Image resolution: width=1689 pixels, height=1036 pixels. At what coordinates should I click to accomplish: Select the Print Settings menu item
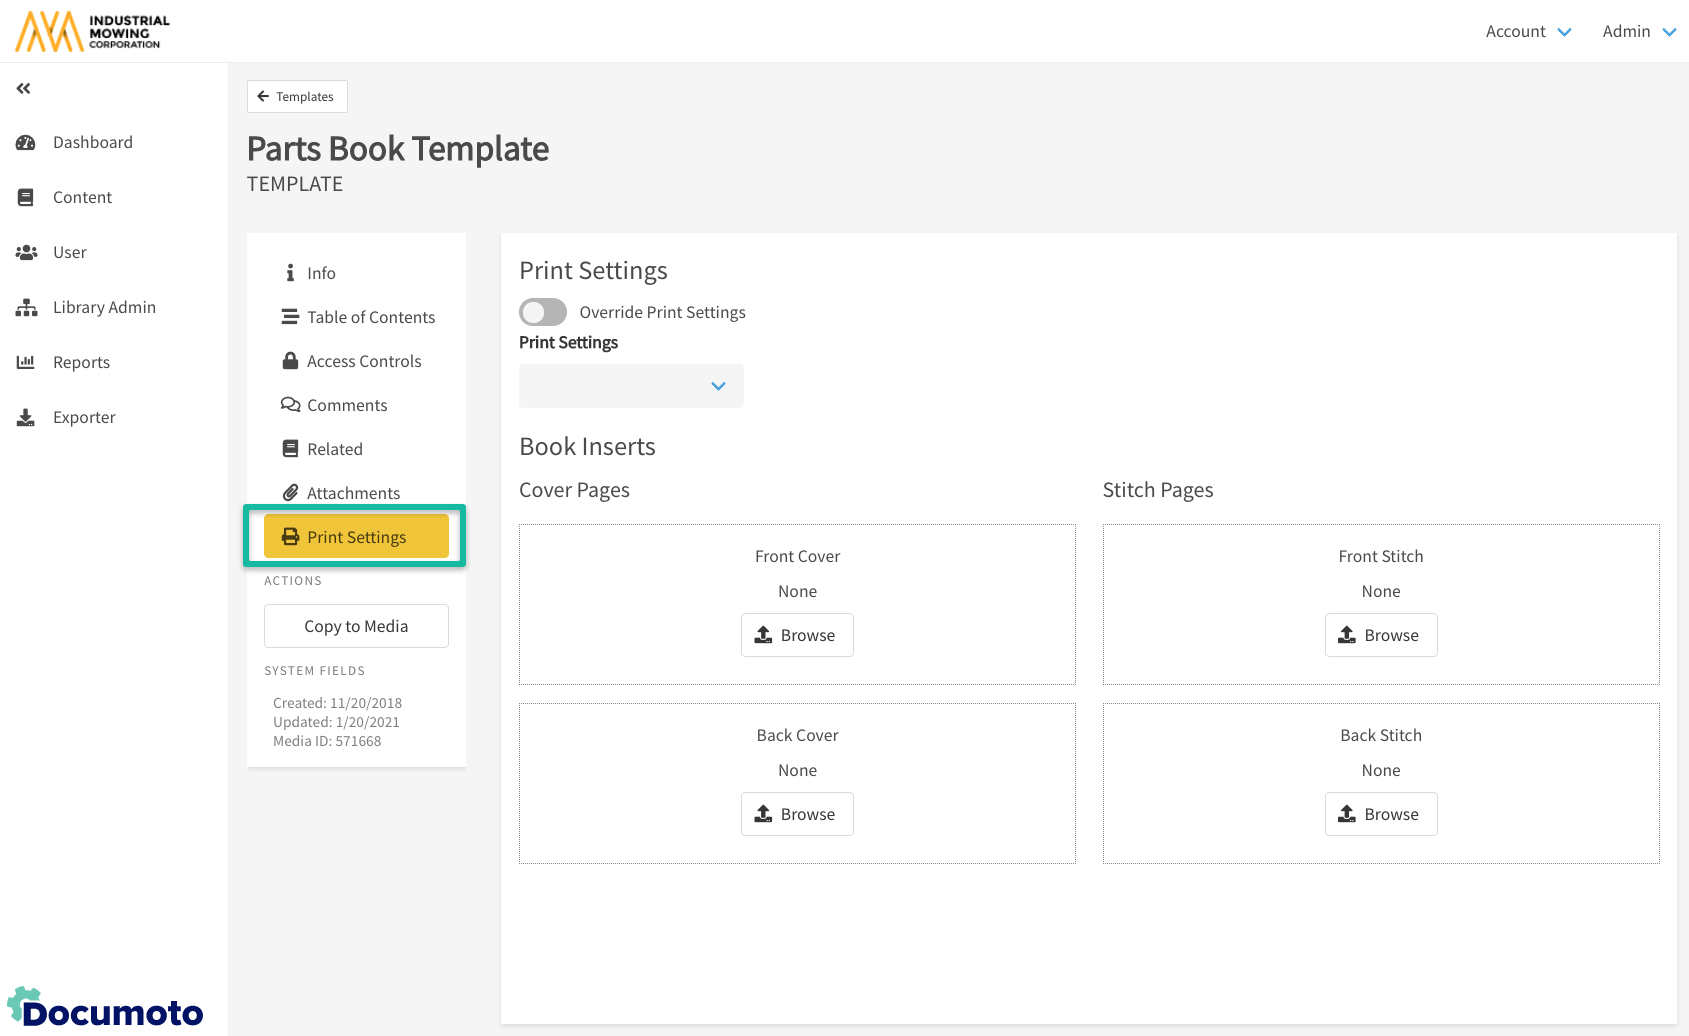point(356,537)
